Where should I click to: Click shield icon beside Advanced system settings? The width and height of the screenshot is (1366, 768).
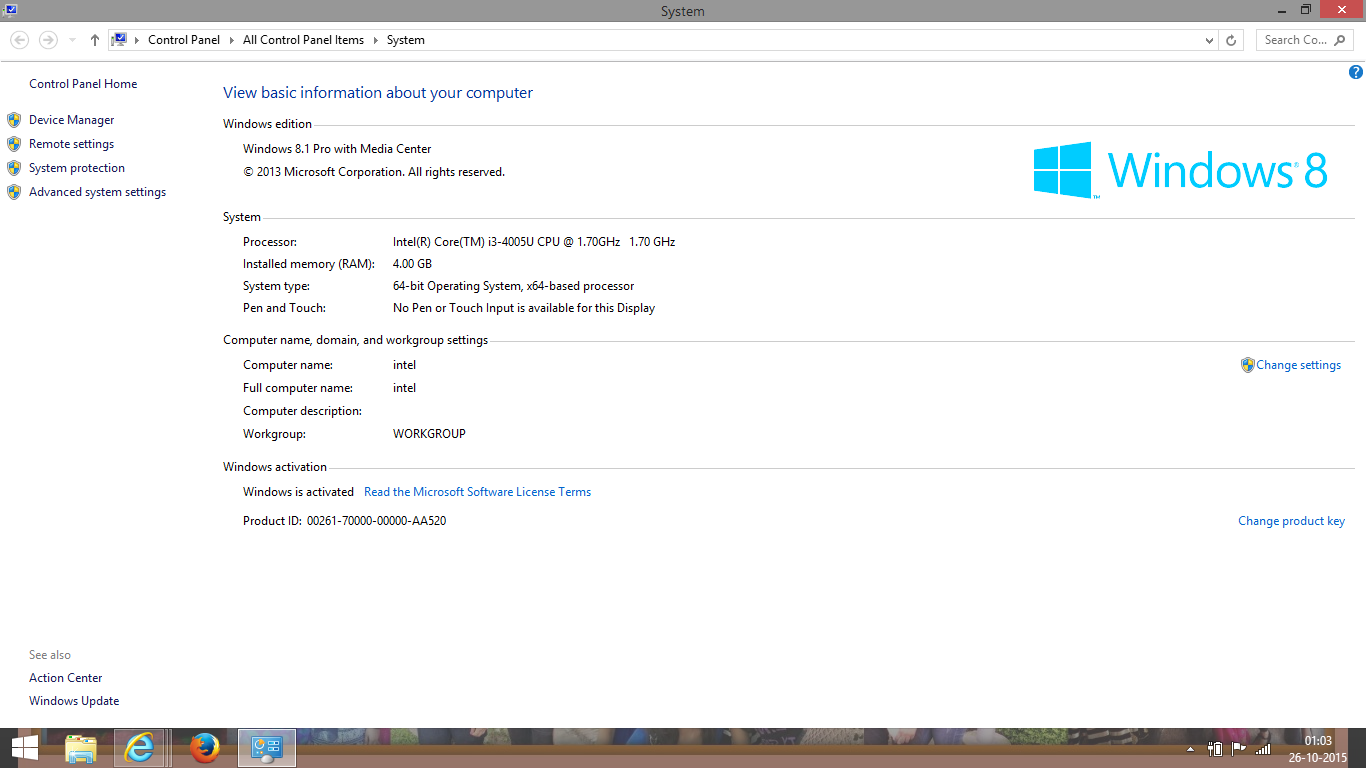pyautogui.click(x=14, y=192)
